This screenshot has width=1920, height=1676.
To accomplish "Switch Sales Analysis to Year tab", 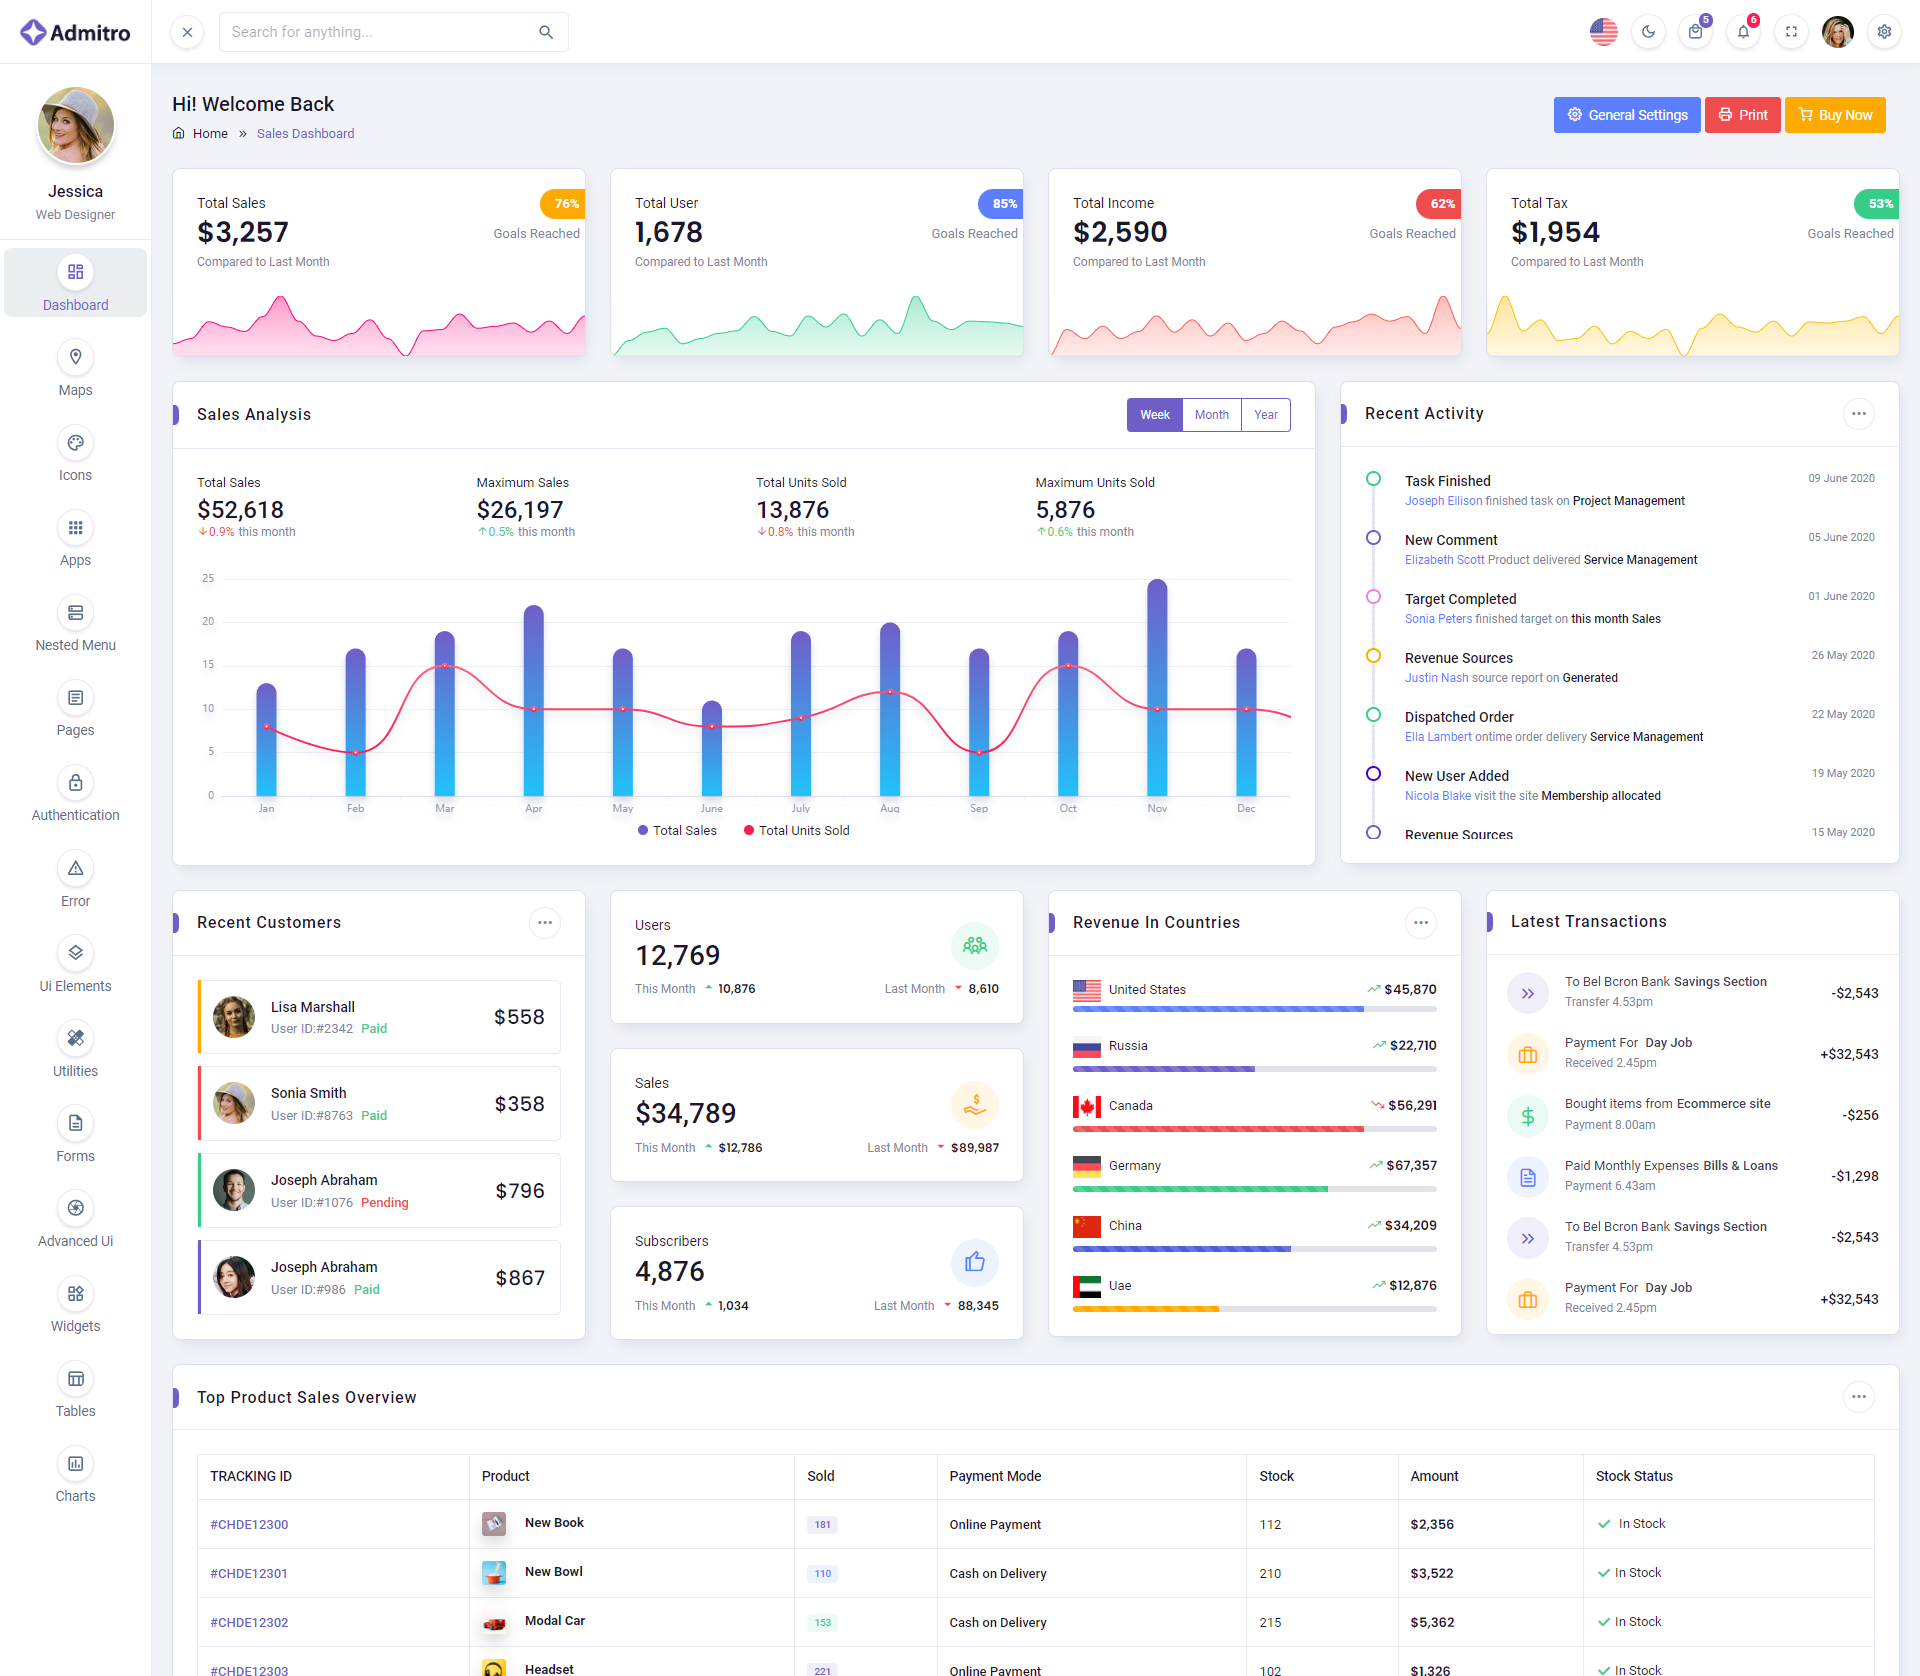I will pyautogui.click(x=1265, y=415).
